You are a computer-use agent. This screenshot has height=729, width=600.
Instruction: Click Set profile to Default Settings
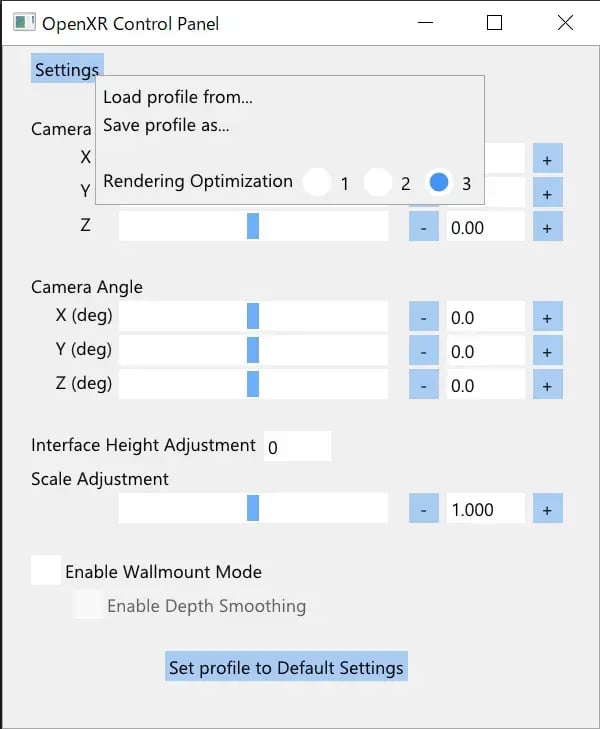tap(286, 667)
